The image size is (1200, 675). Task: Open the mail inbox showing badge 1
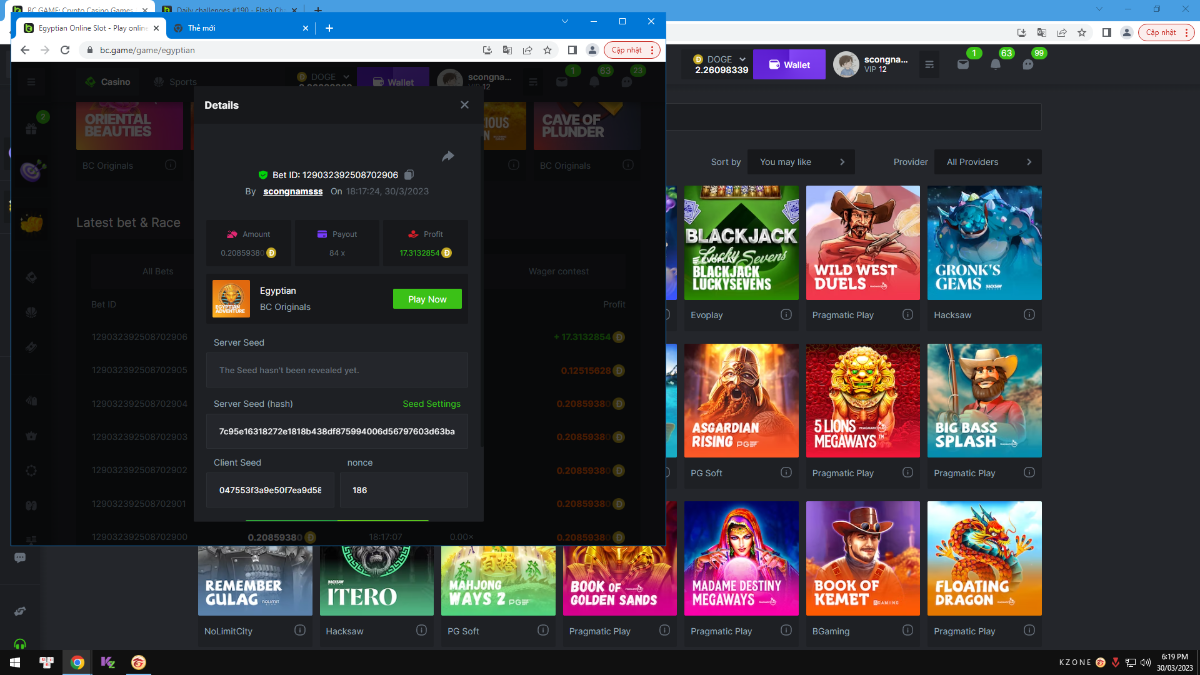click(x=963, y=64)
